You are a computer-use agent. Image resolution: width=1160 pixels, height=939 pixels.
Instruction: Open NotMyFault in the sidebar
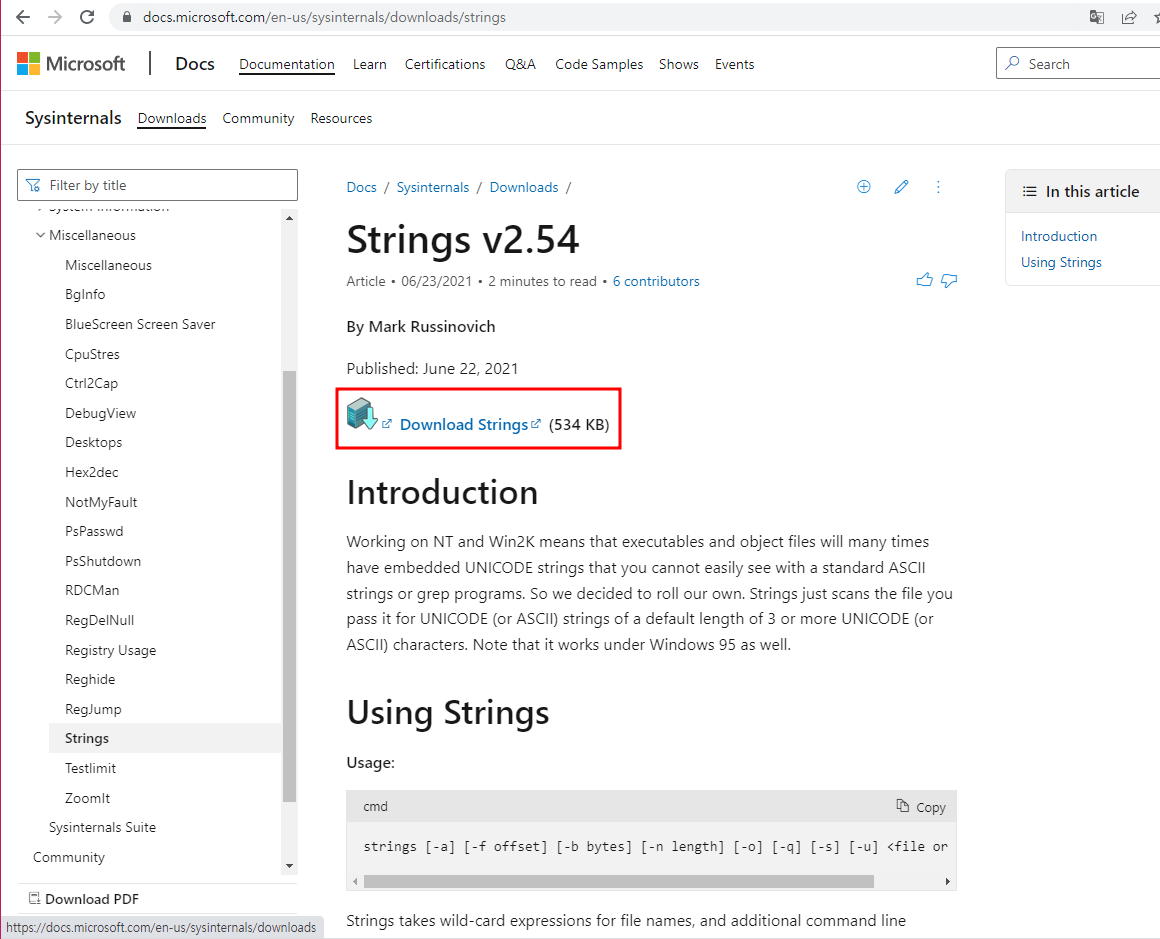101,502
